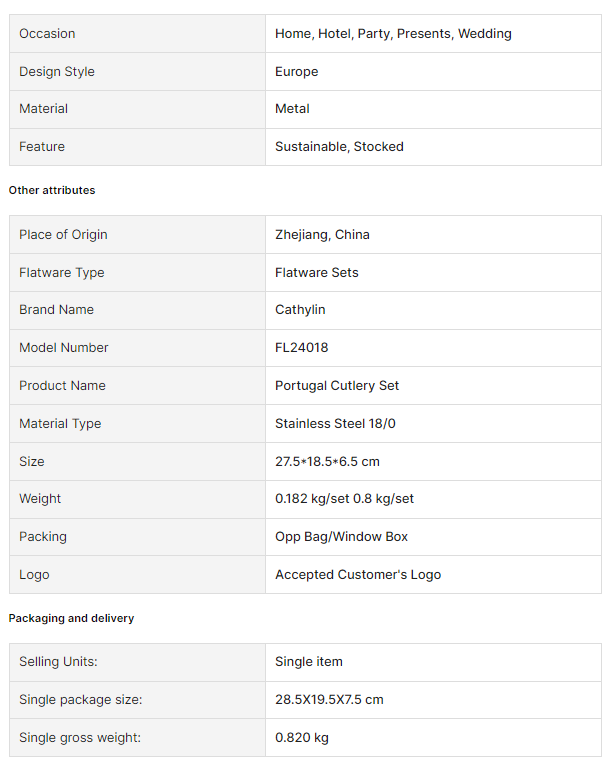The width and height of the screenshot is (614, 769).
Task: Click the 'Sustainable, Stocked' feature value
Action: (x=339, y=147)
